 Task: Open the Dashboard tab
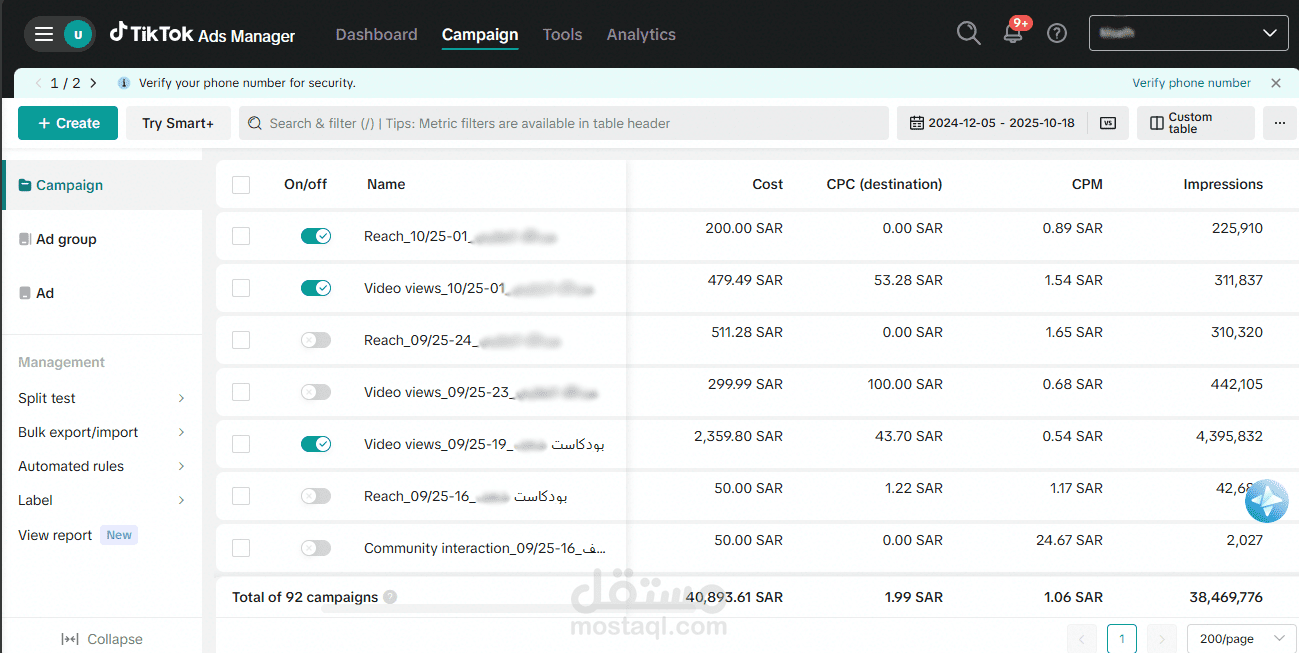coord(376,34)
